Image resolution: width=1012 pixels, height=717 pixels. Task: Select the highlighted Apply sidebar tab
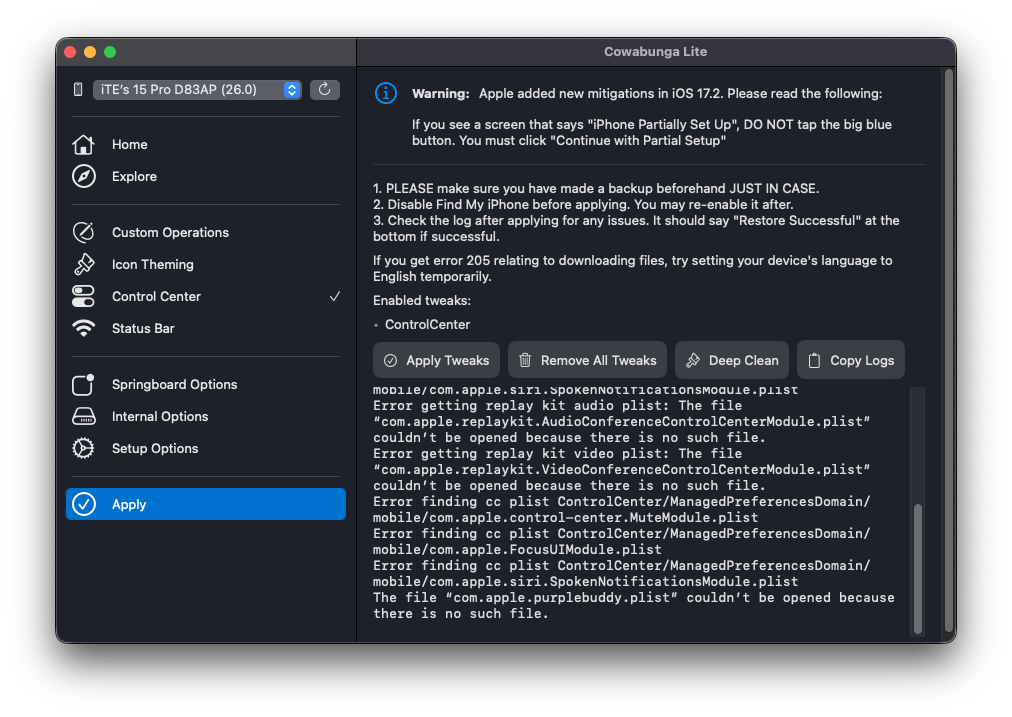pyautogui.click(x=206, y=504)
